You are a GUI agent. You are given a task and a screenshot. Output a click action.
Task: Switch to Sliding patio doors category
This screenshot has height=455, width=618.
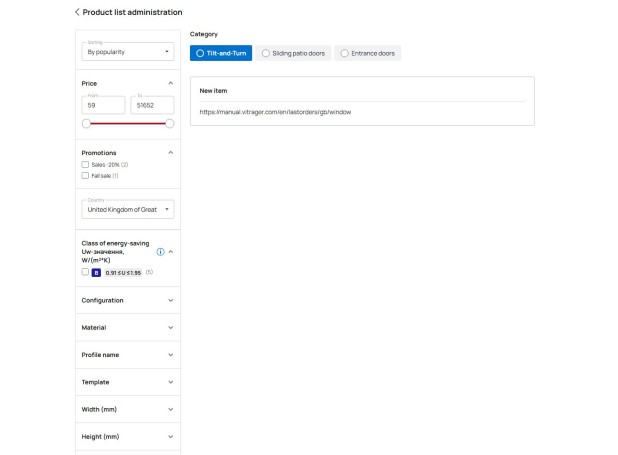pyautogui.click(x=293, y=53)
